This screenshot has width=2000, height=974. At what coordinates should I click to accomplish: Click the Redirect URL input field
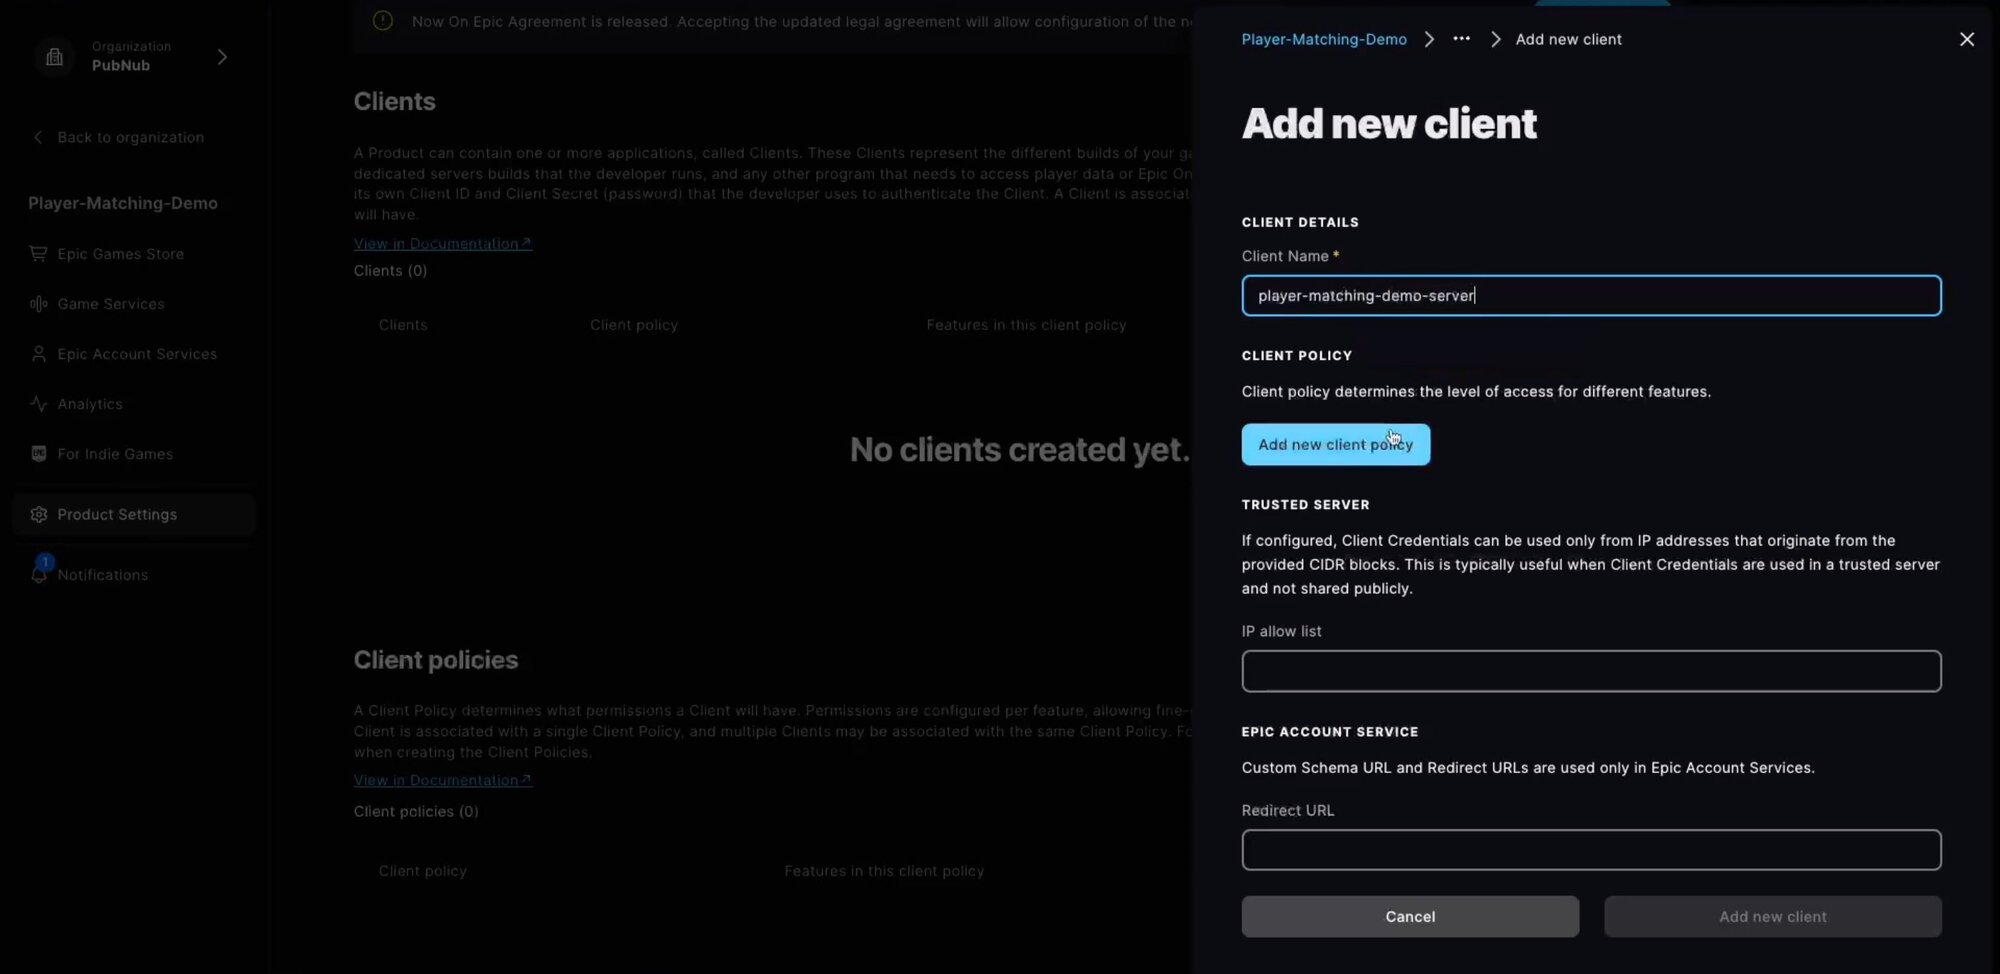tap(1590, 850)
